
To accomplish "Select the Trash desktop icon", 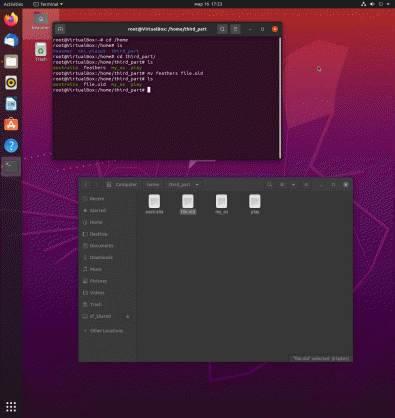I will click(x=41, y=52).
